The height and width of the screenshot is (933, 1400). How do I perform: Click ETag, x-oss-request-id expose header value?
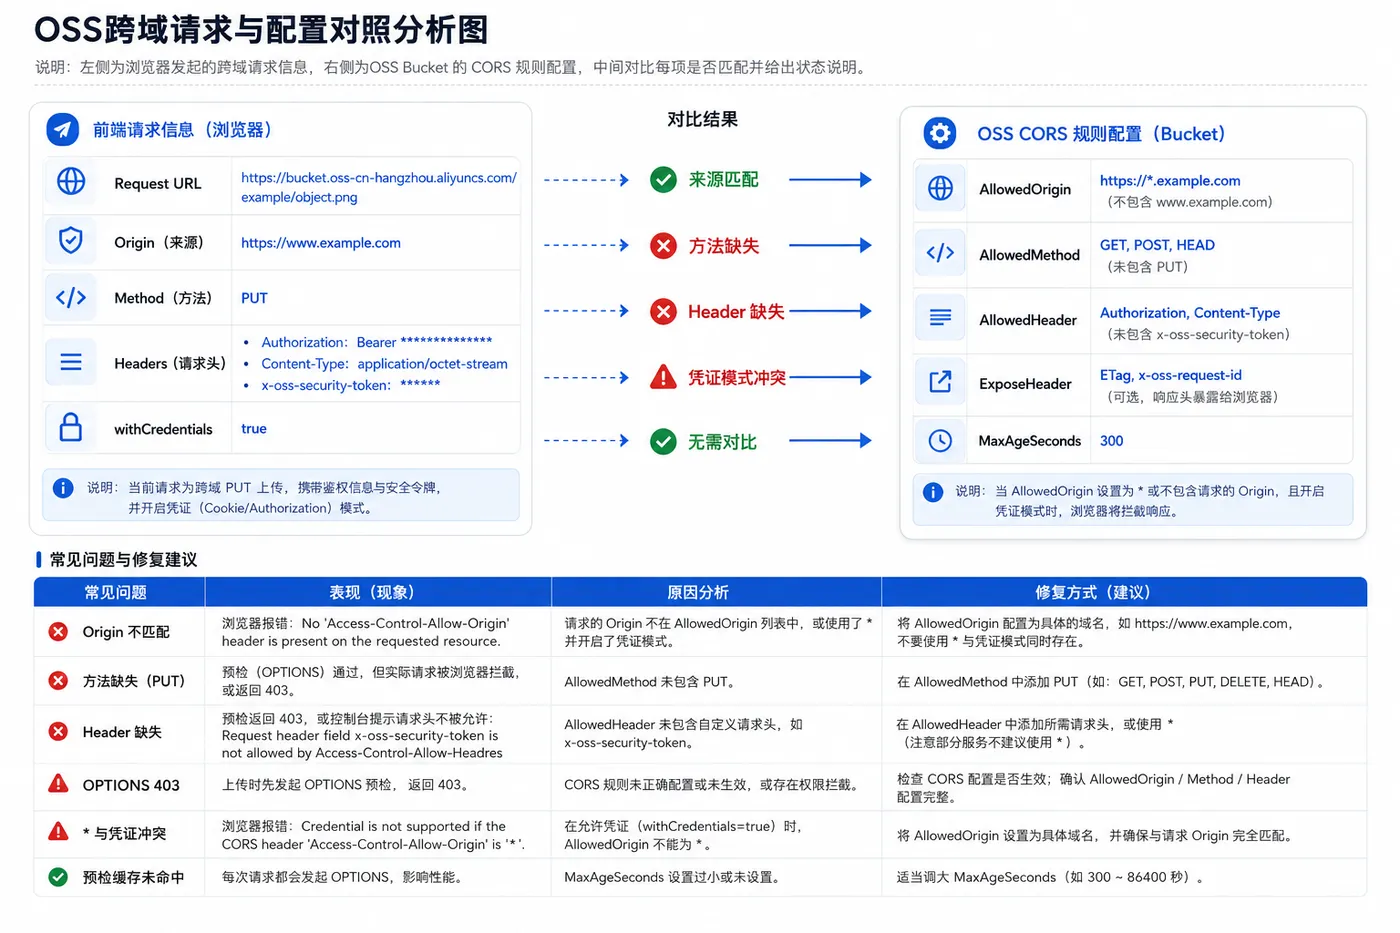pos(1170,375)
